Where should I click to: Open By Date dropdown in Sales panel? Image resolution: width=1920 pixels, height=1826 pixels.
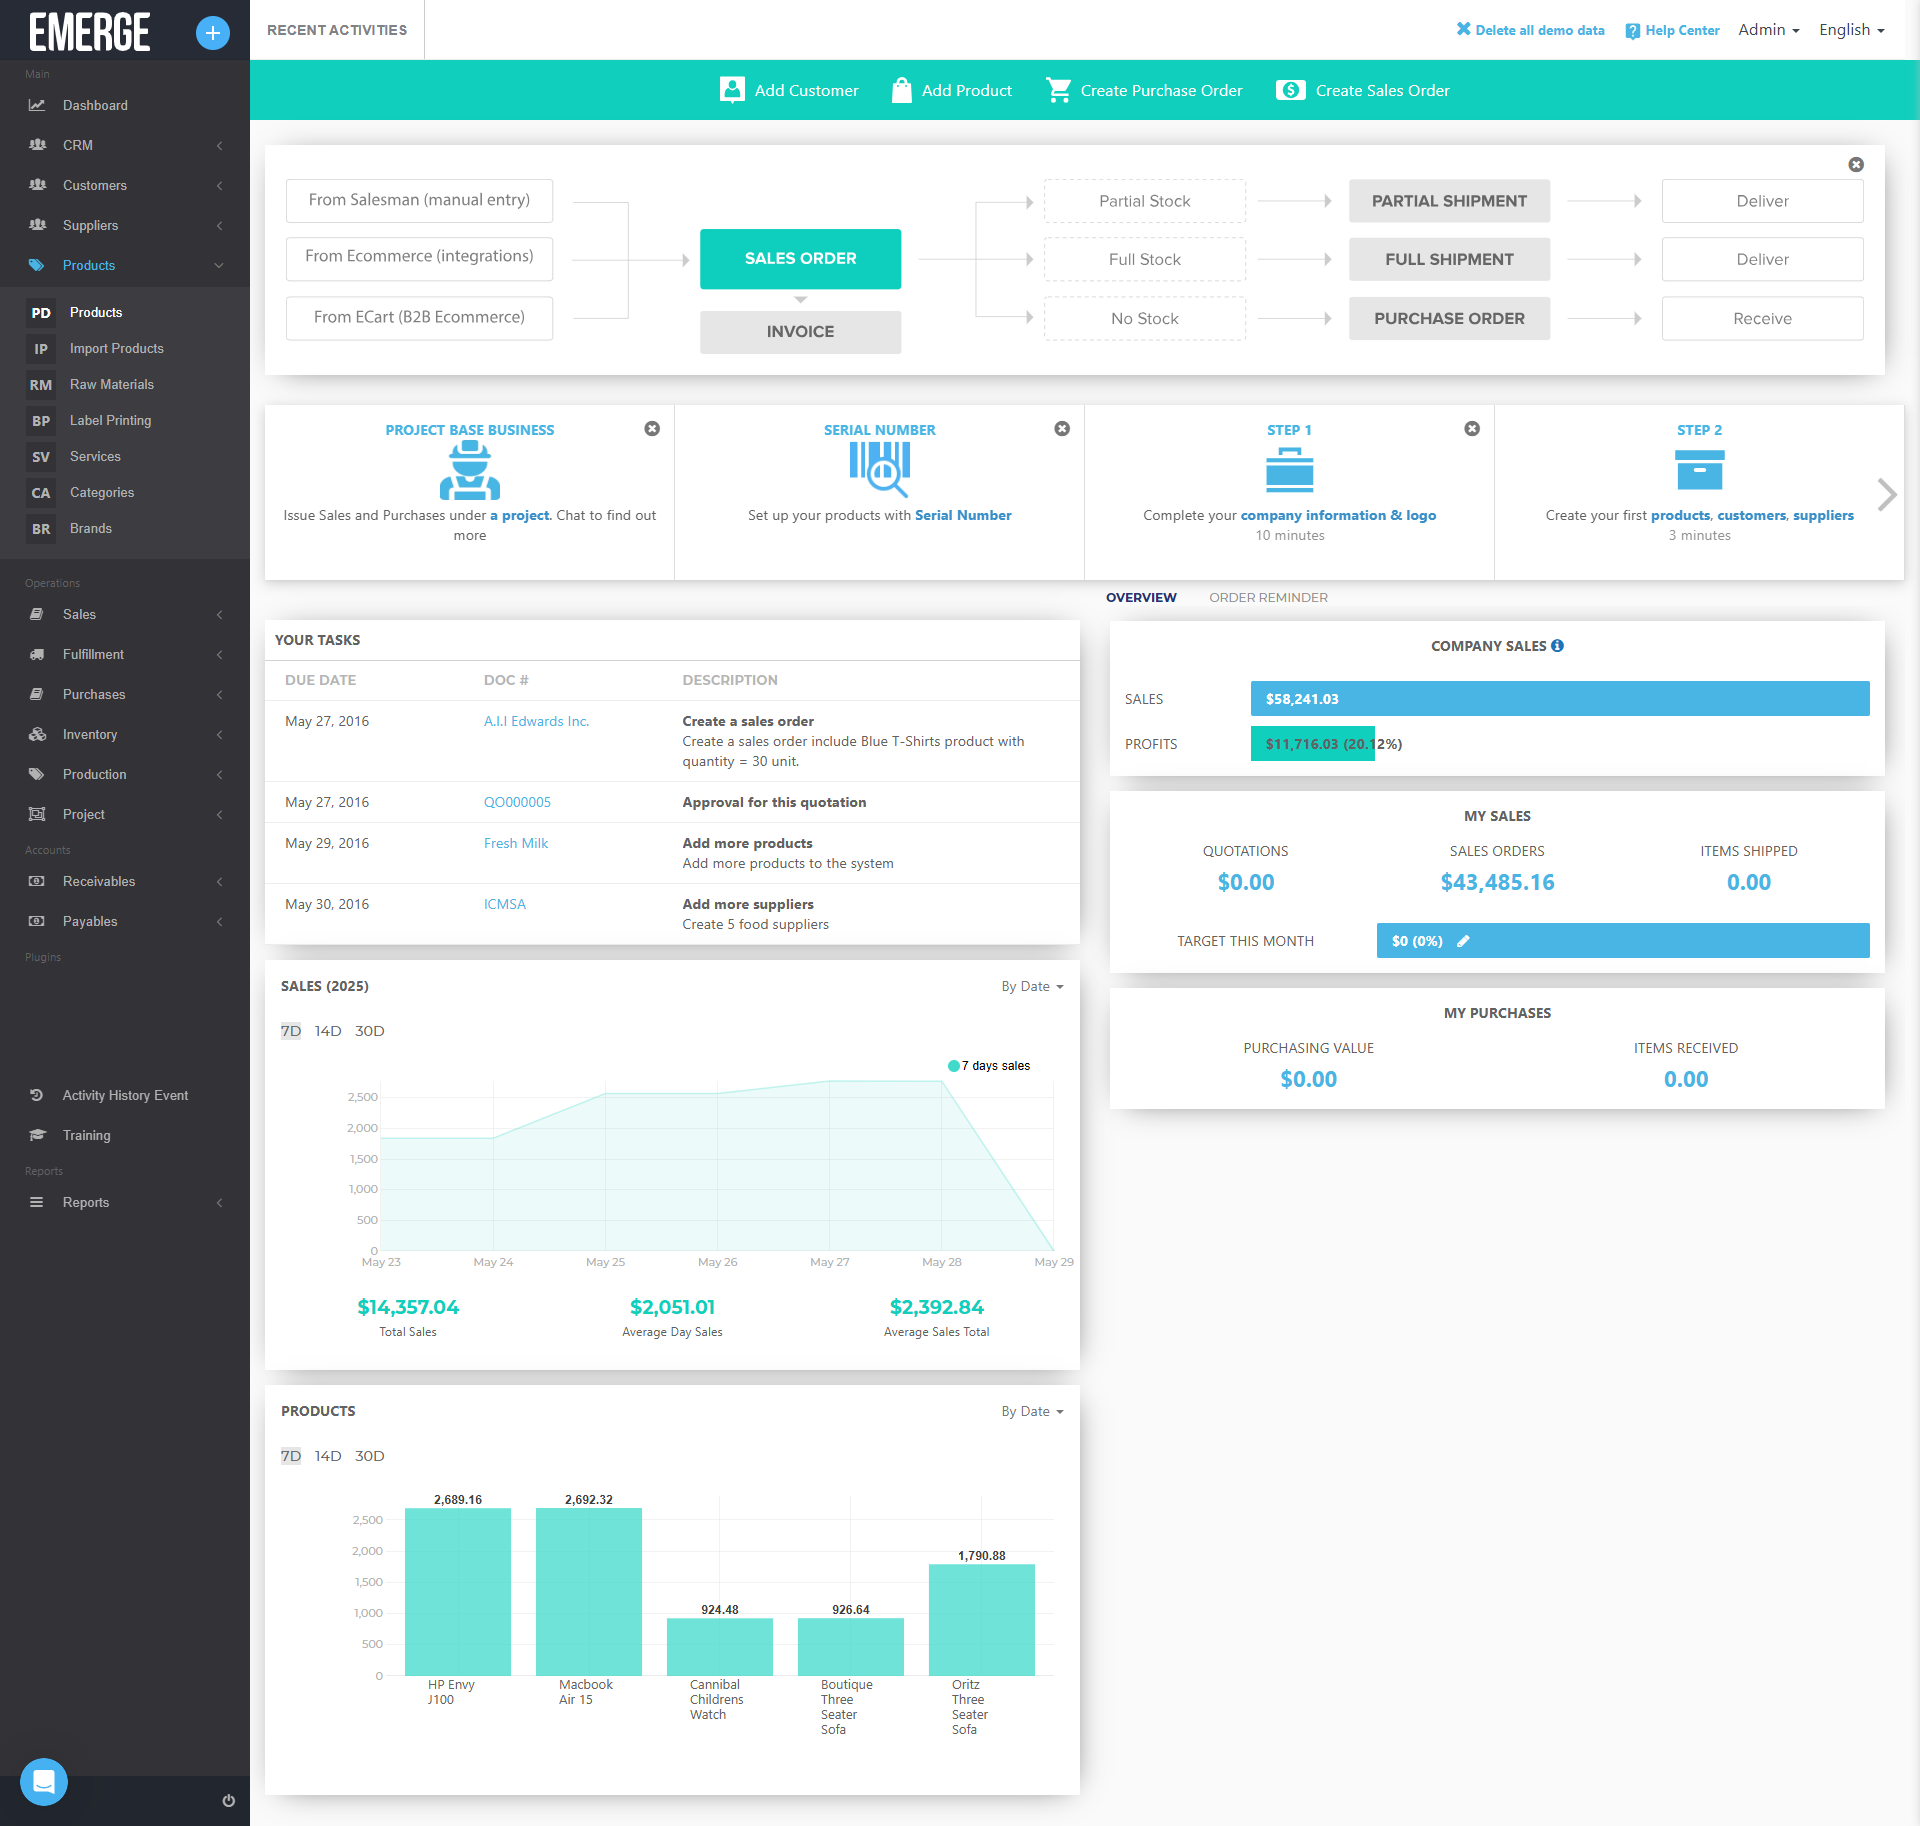tap(1032, 986)
